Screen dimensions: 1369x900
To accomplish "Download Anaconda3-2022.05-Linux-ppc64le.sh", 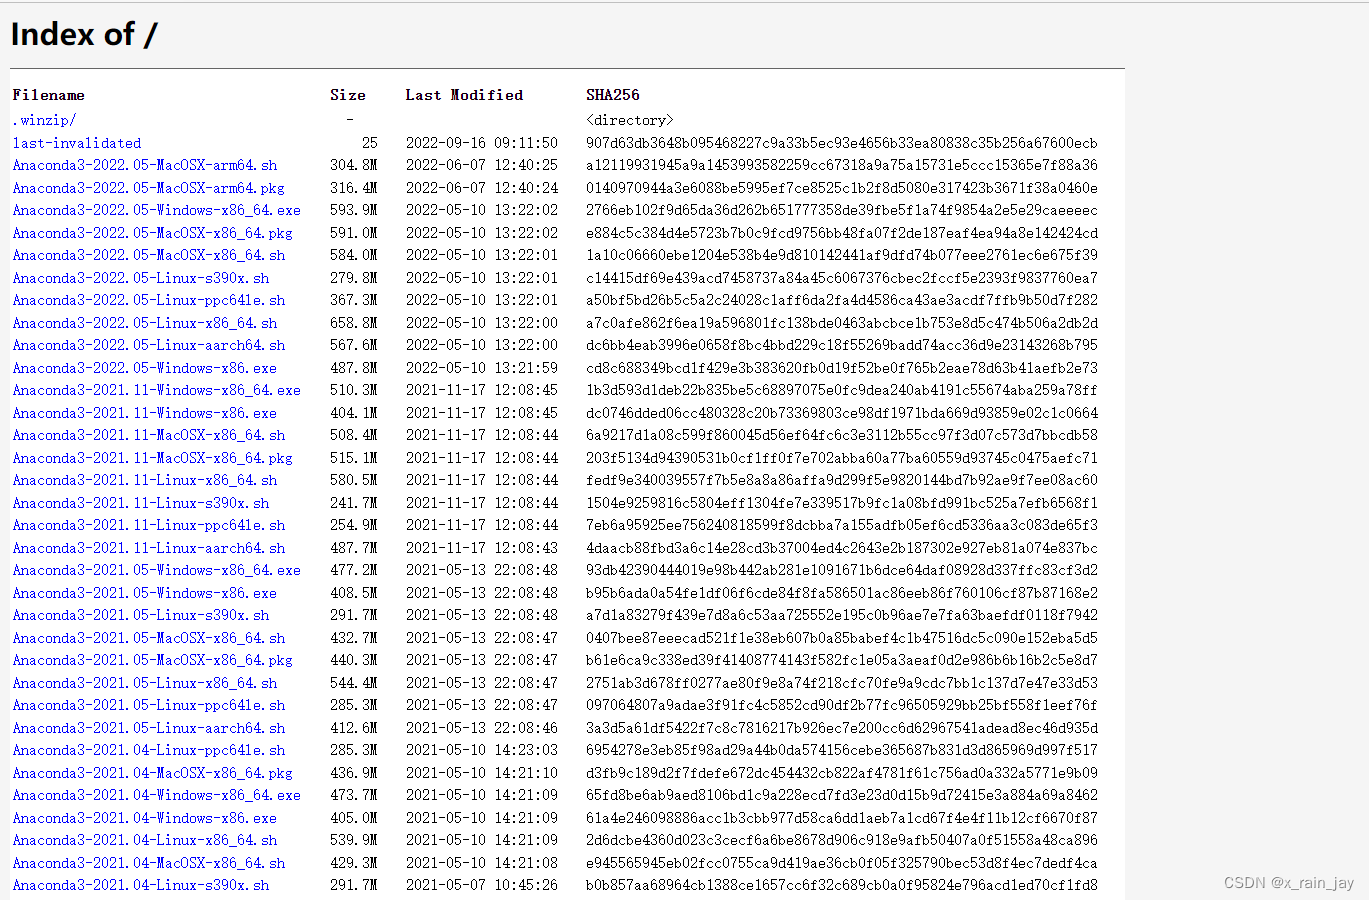I will (149, 300).
